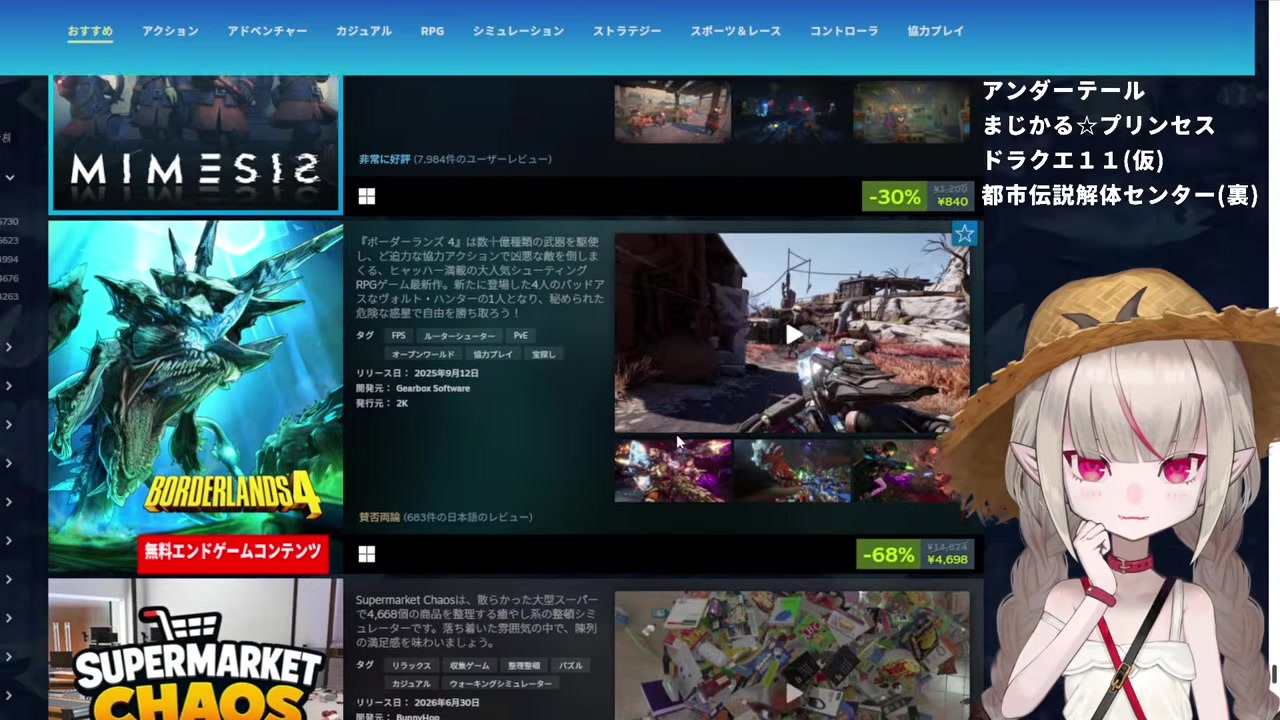Screen dimensions: 1280x720
Task: Open the Supermarket Chaos cover image
Action: pos(196,649)
